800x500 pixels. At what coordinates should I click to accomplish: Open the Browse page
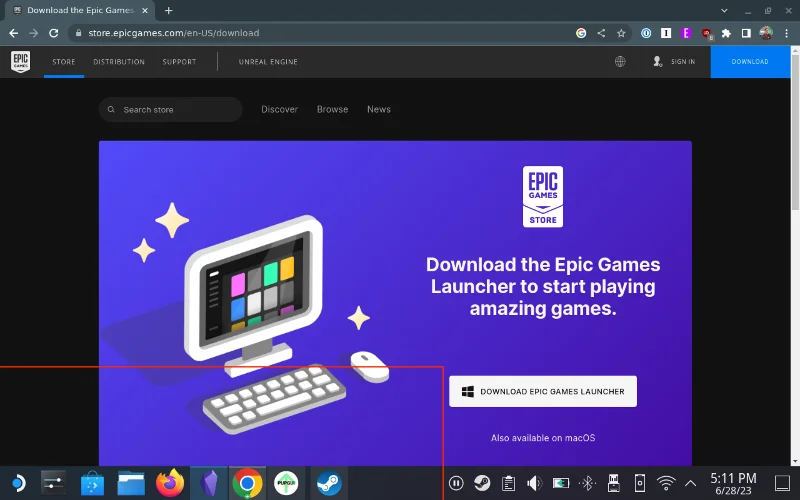coord(332,109)
